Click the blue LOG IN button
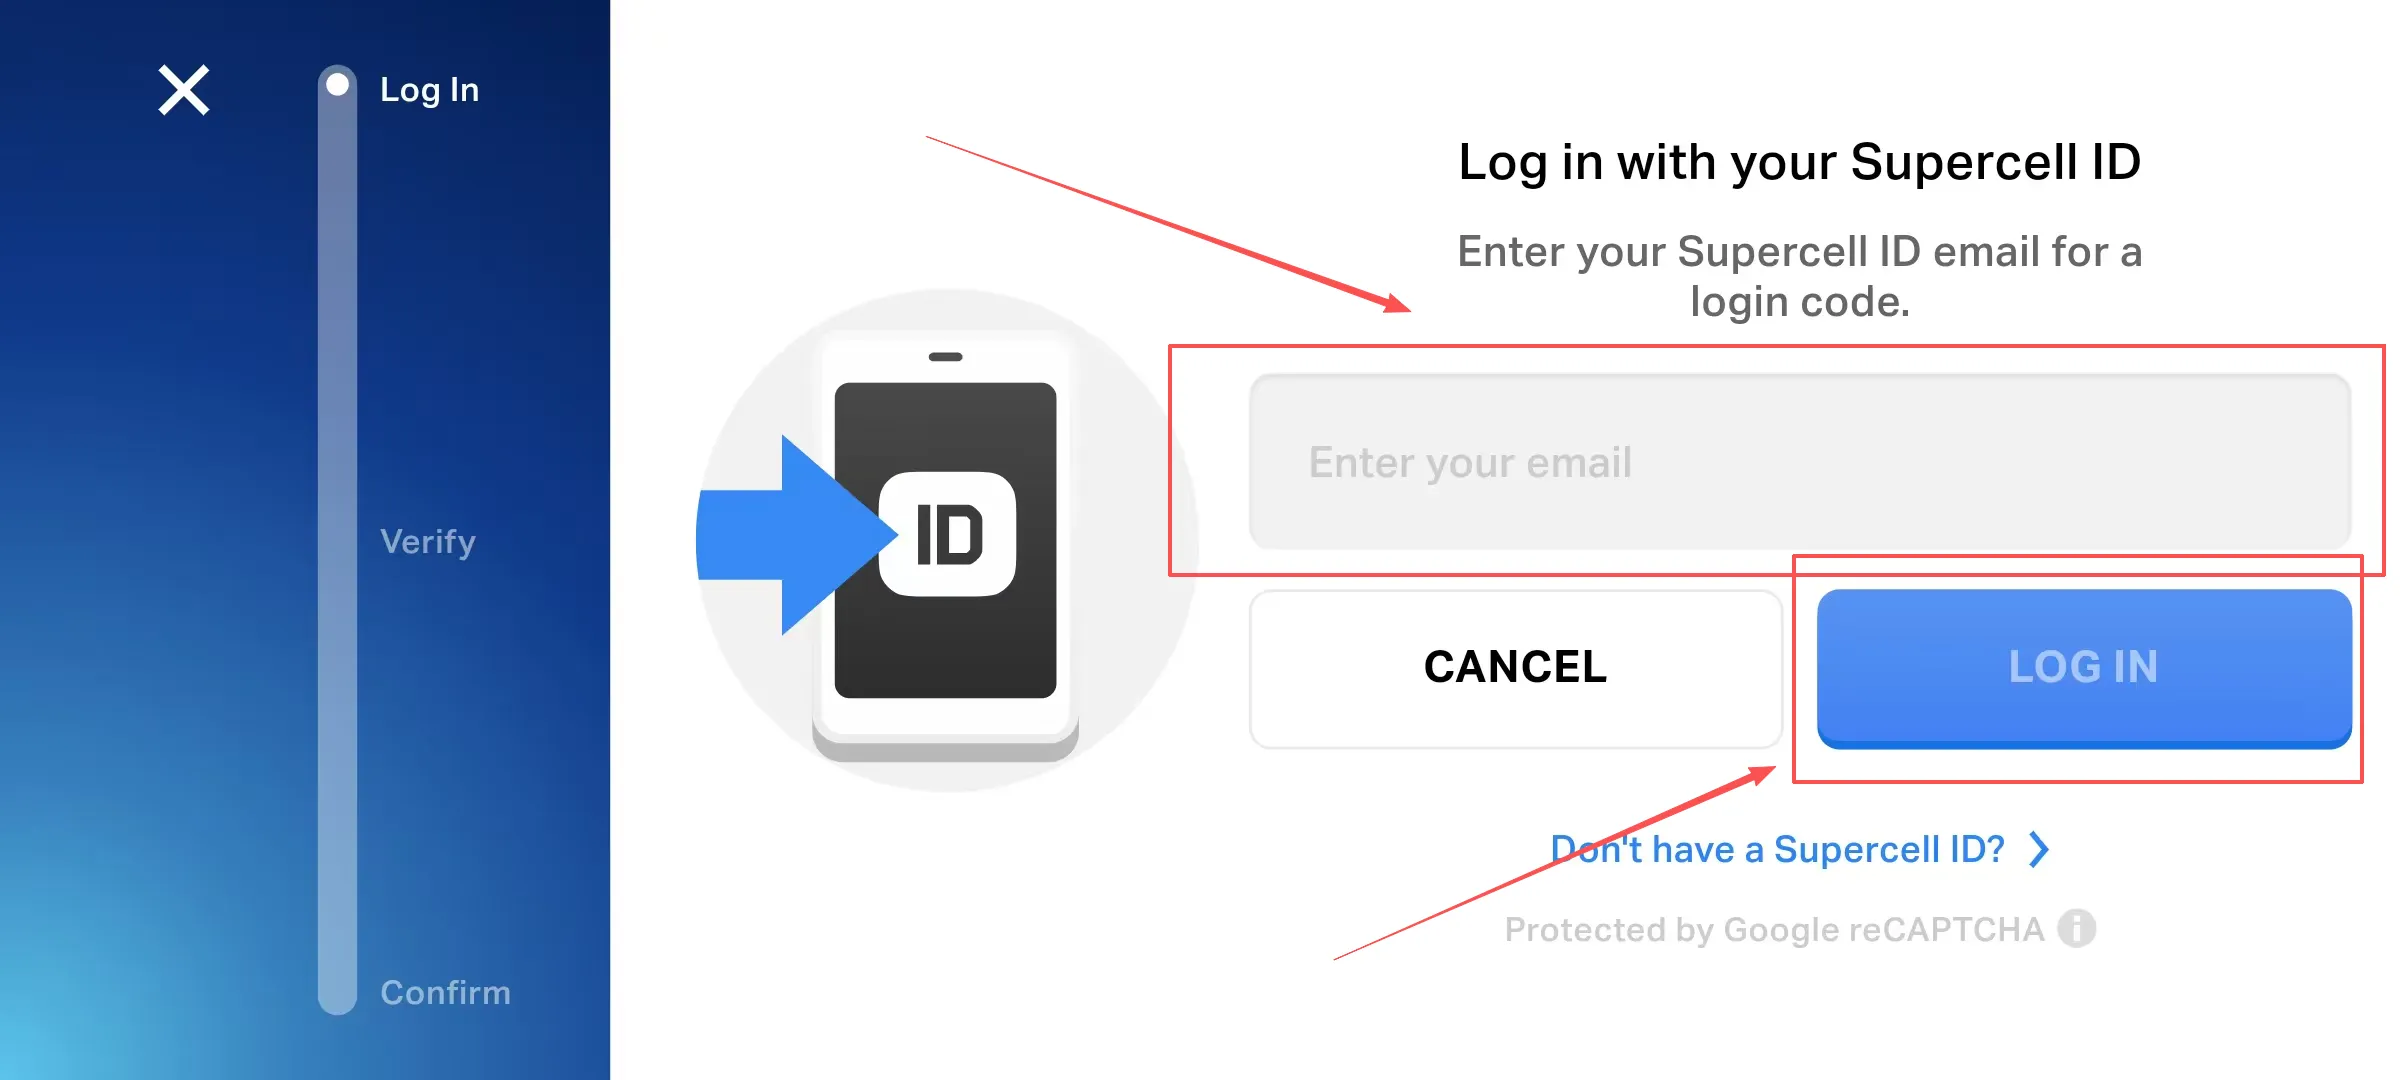Image resolution: width=2400 pixels, height=1080 pixels. coord(2084,668)
